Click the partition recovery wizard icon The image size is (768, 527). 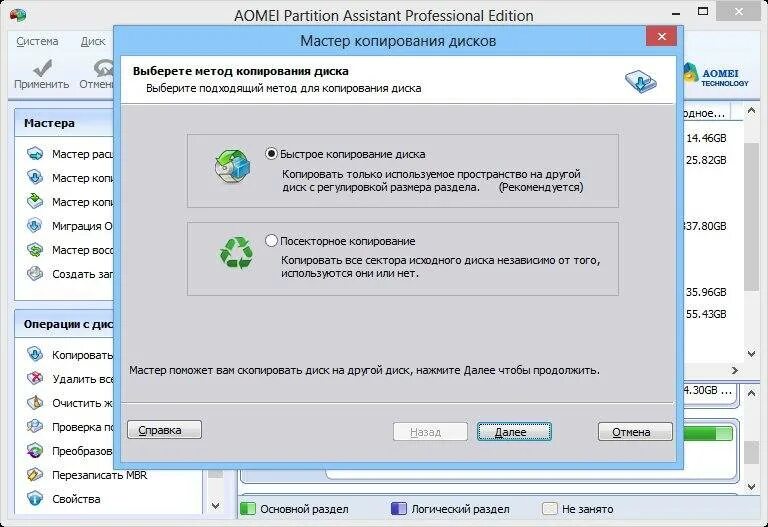point(35,250)
